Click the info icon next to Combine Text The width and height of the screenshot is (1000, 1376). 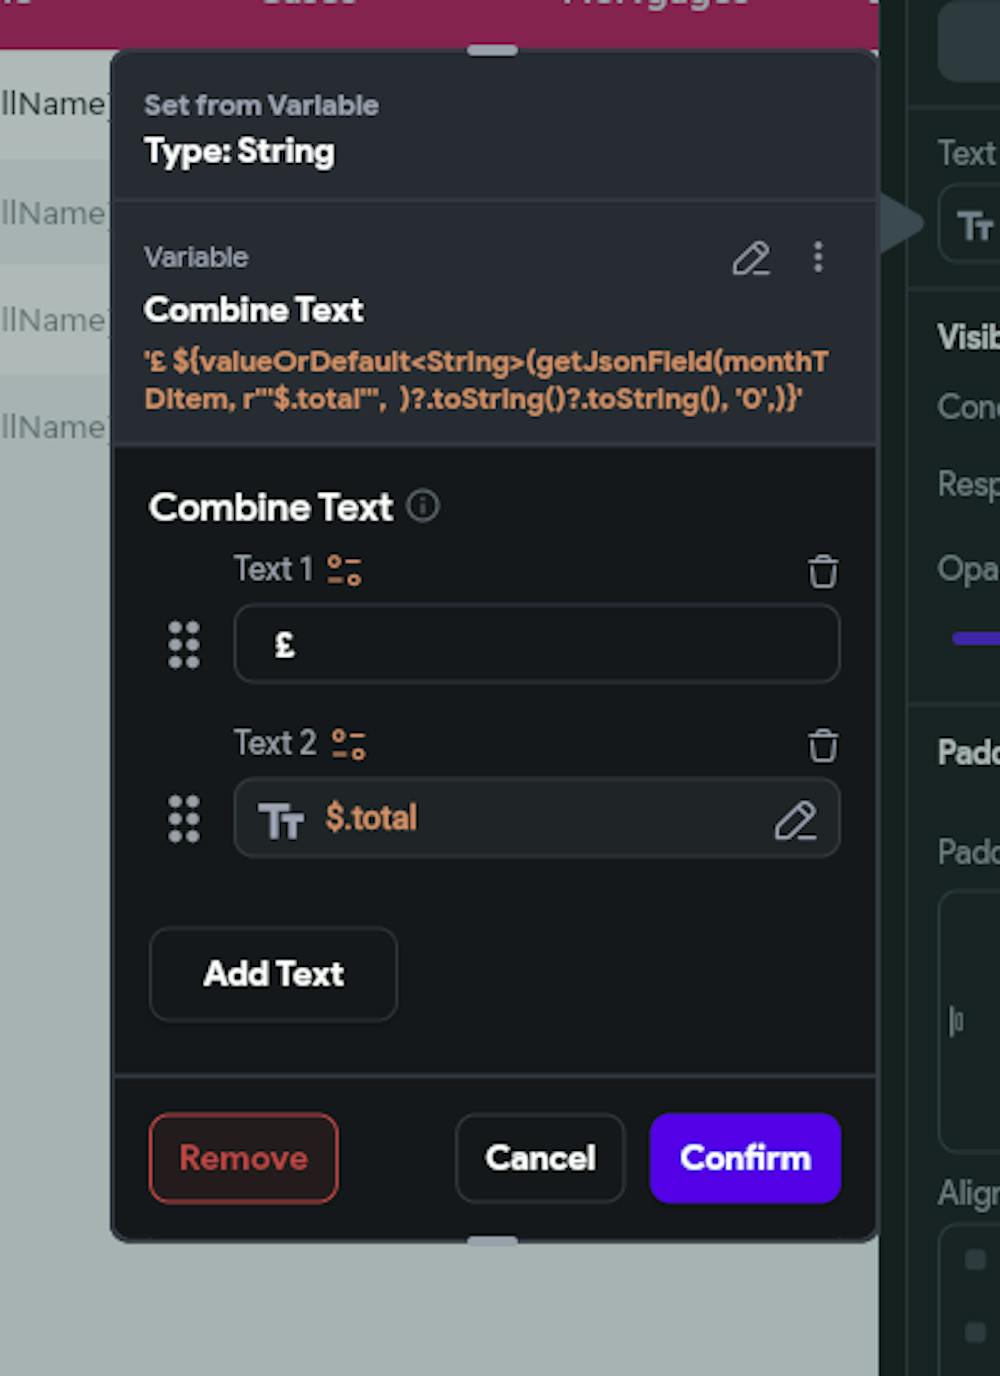pyautogui.click(x=424, y=506)
